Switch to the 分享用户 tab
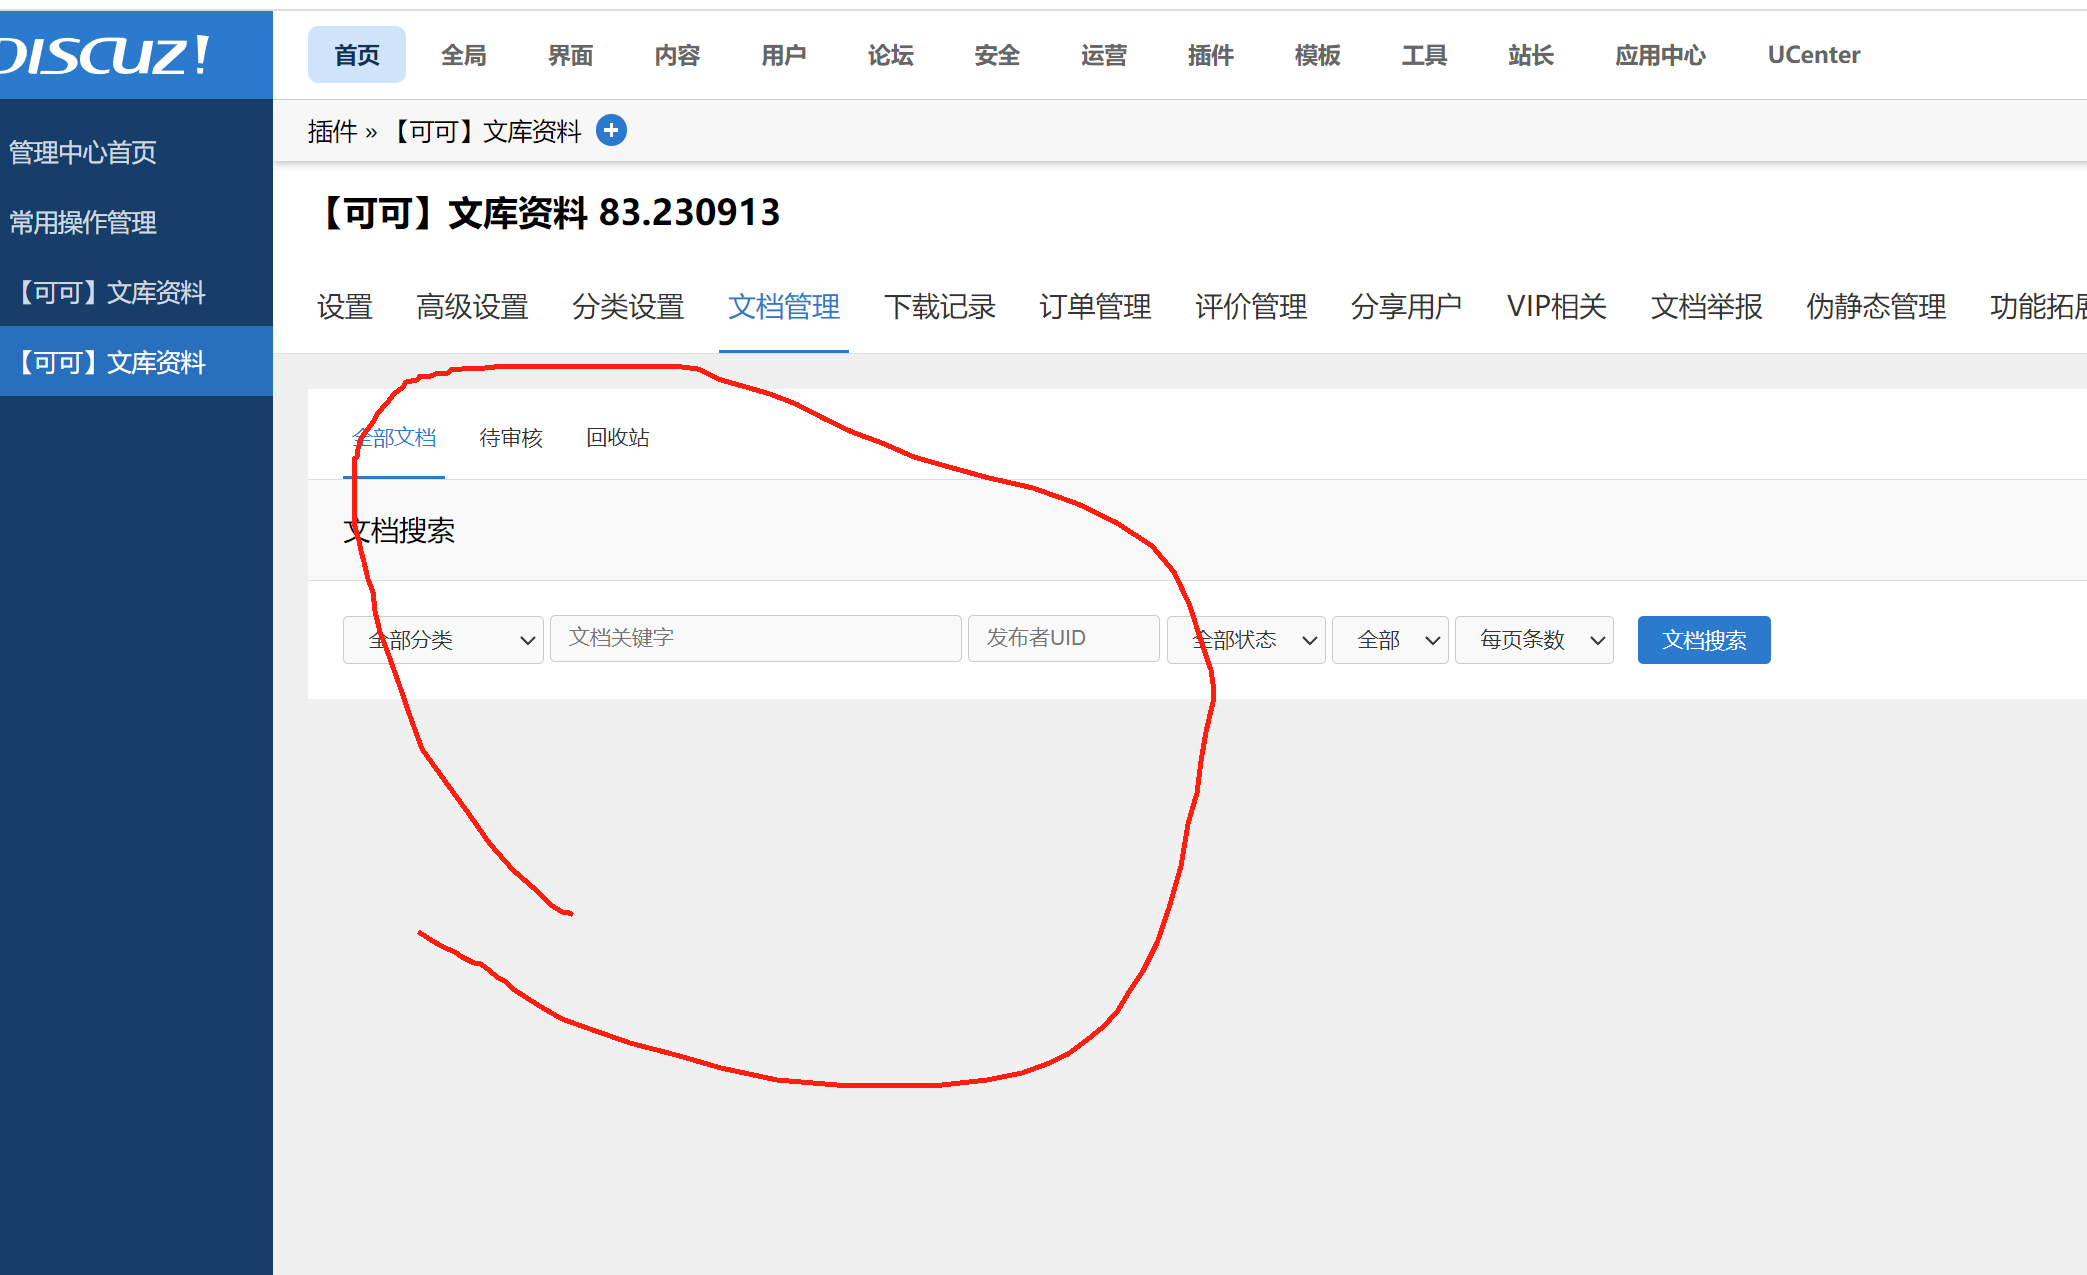The image size is (2087, 1275). (1407, 306)
